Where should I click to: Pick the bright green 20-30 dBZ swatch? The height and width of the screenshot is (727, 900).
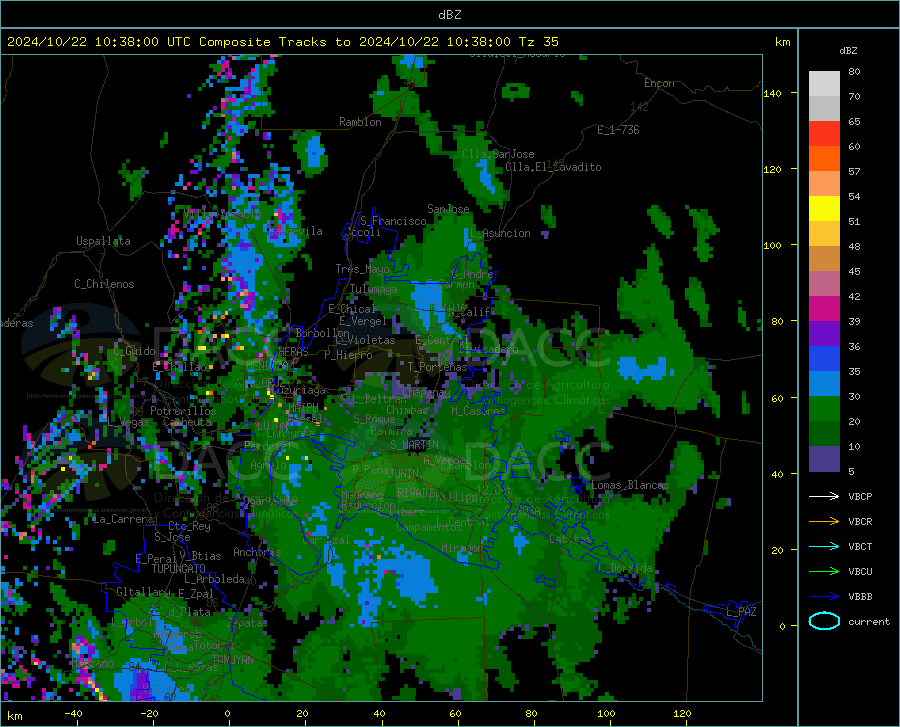824,409
